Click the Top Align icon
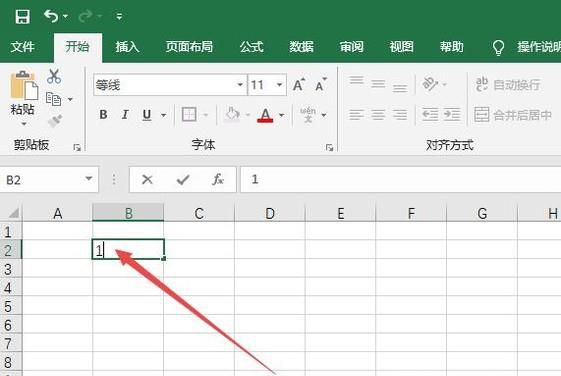561x376 pixels. click(356, 80)
